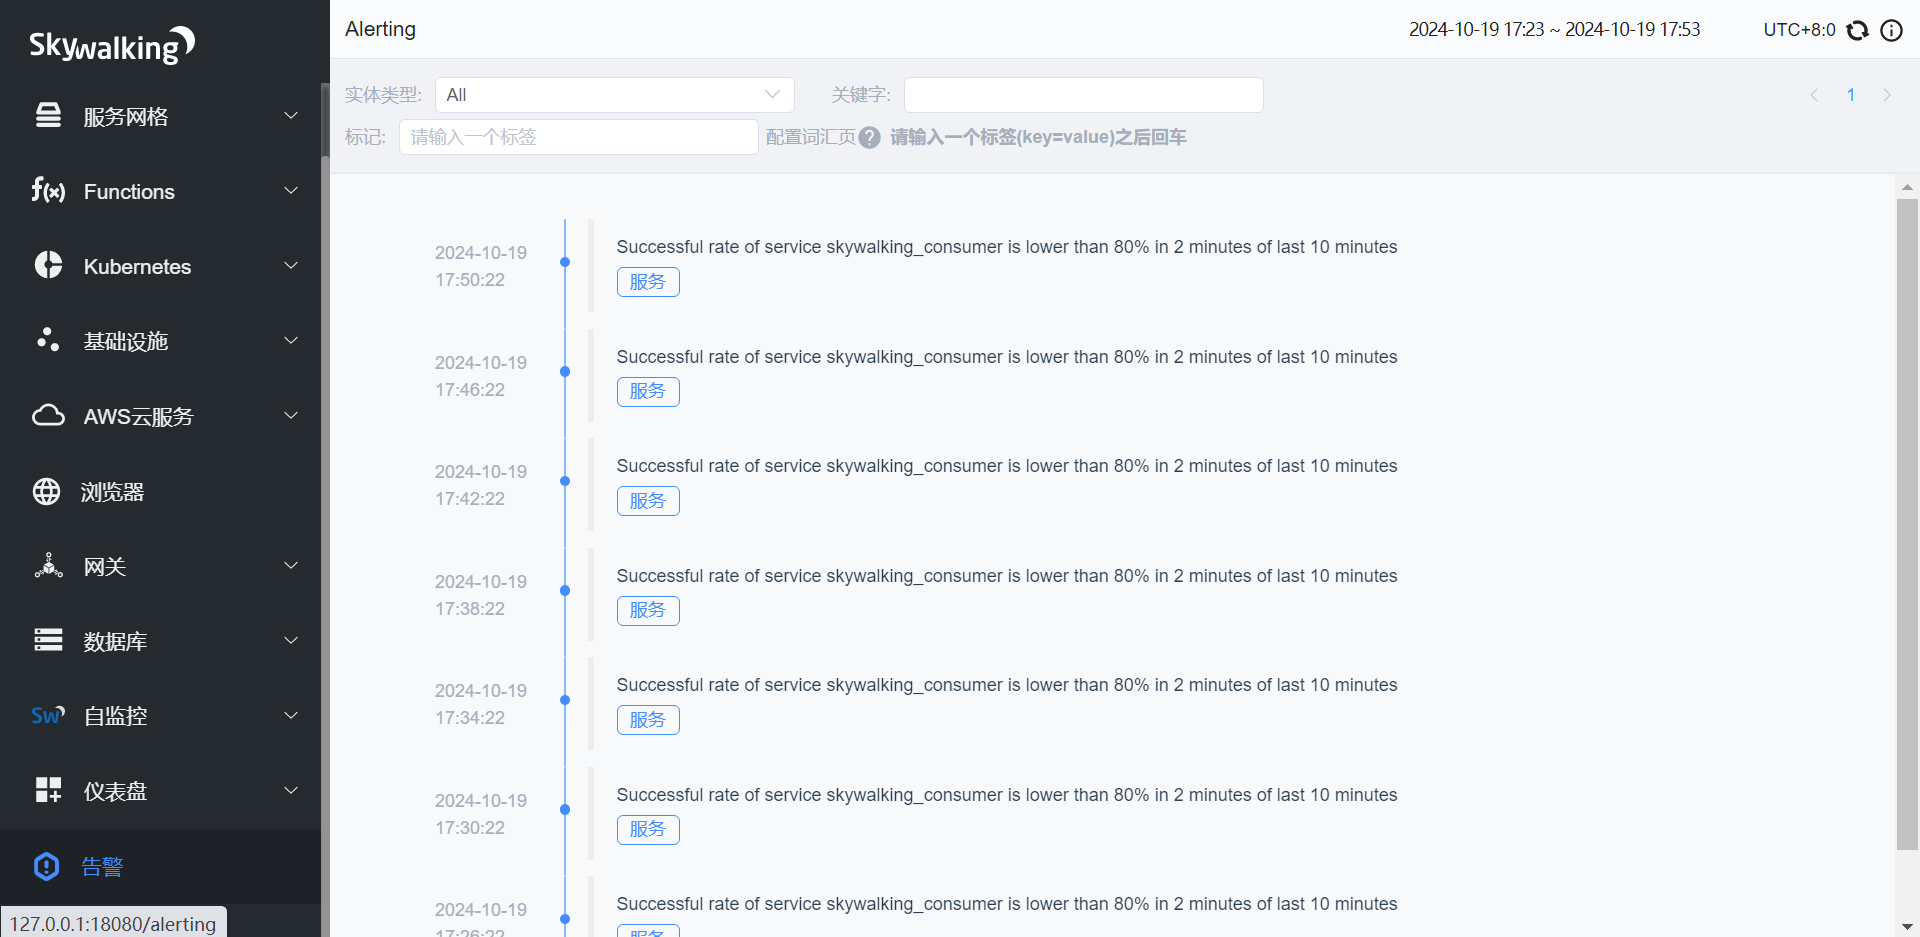
Task: Open the Kubernetes menu item
Action: point(160,266)
